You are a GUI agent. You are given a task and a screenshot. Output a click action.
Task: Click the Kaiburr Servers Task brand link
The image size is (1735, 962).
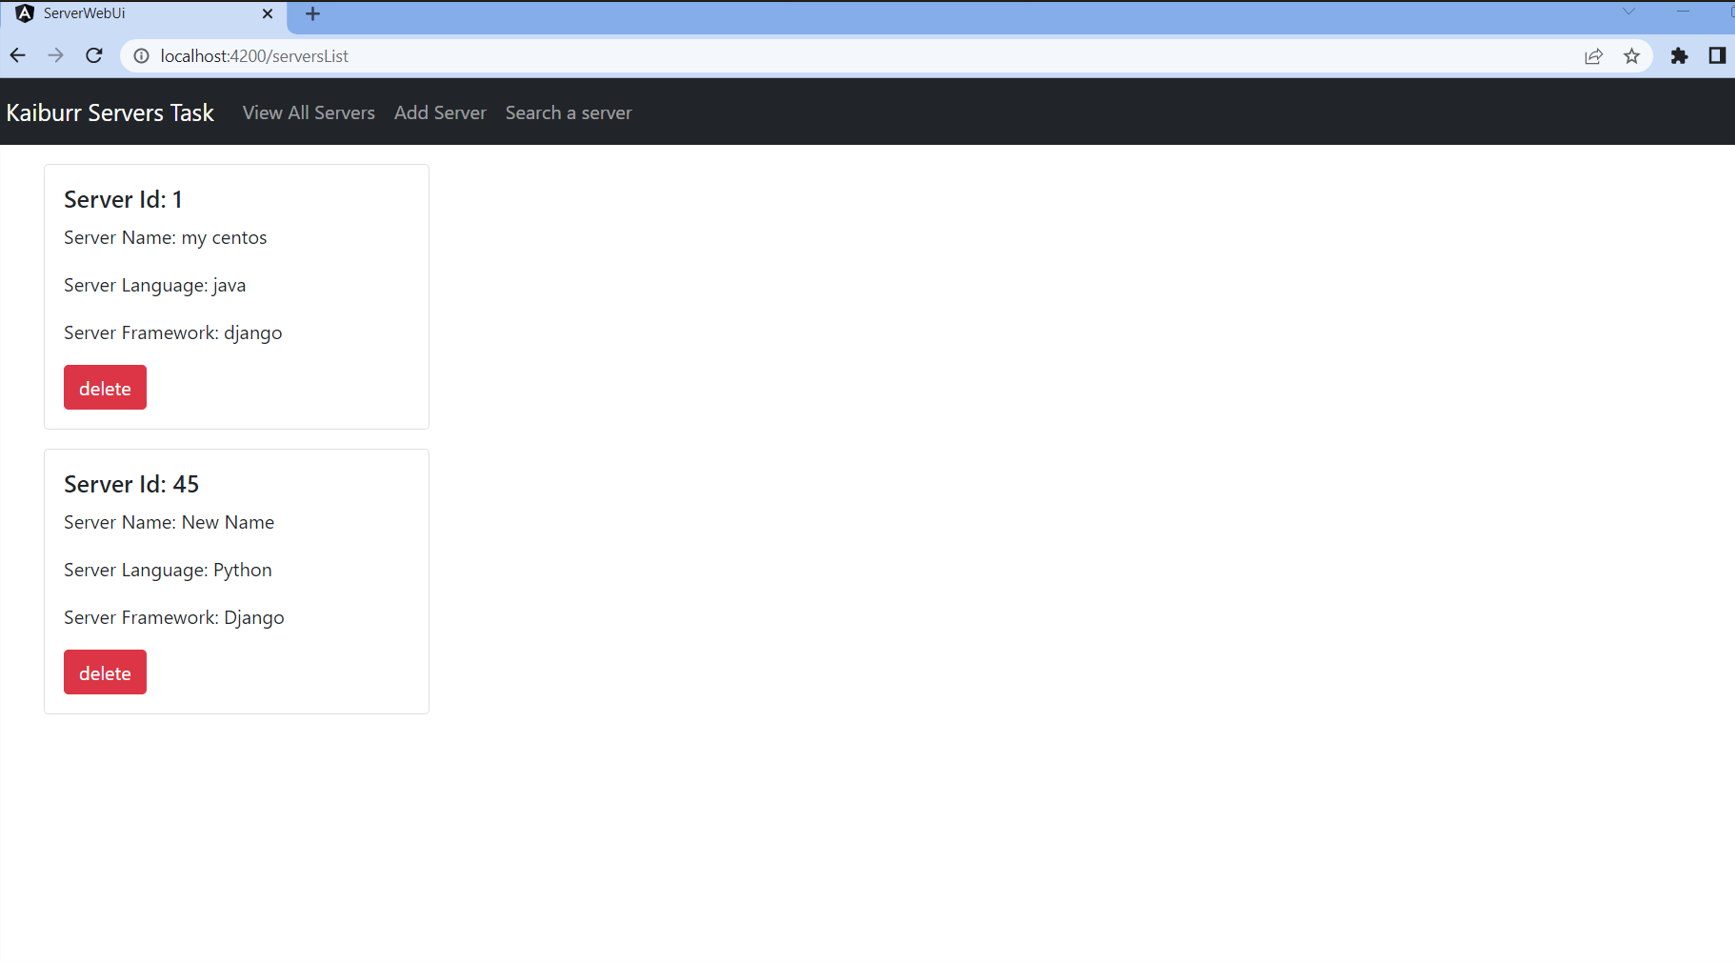pos(110,112)
